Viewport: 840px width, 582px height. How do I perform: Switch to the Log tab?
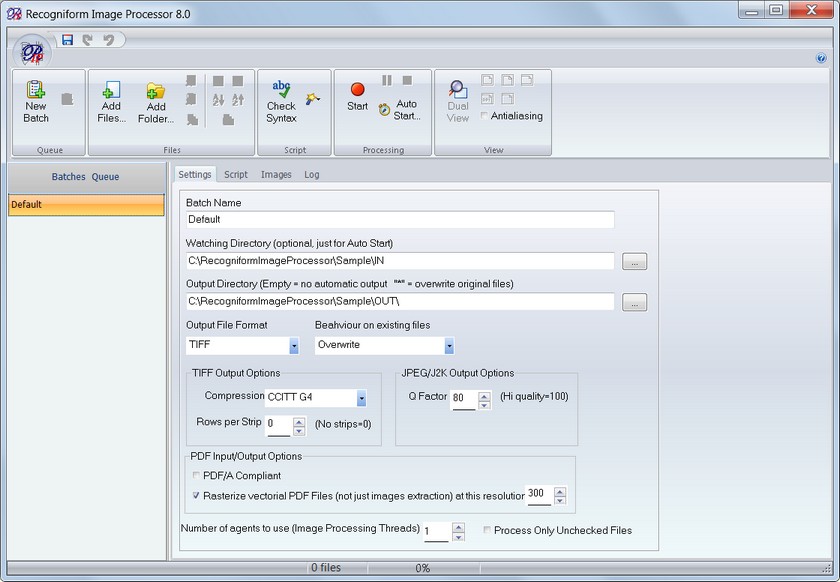coord(312,174)
